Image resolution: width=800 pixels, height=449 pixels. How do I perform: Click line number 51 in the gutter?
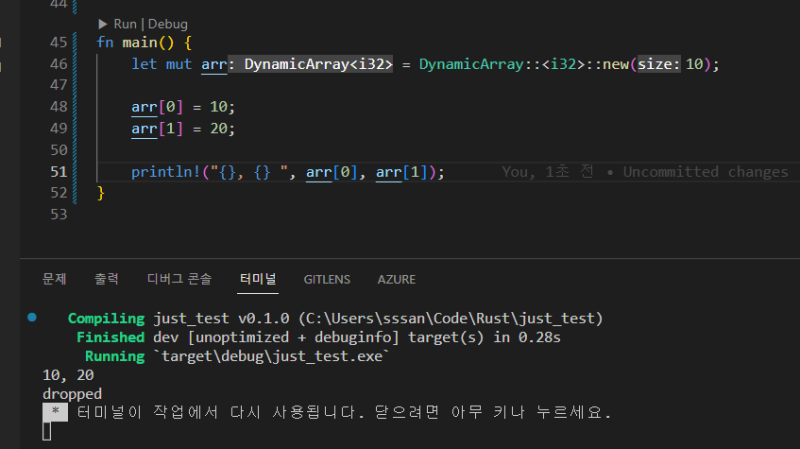tap(57, 171)
